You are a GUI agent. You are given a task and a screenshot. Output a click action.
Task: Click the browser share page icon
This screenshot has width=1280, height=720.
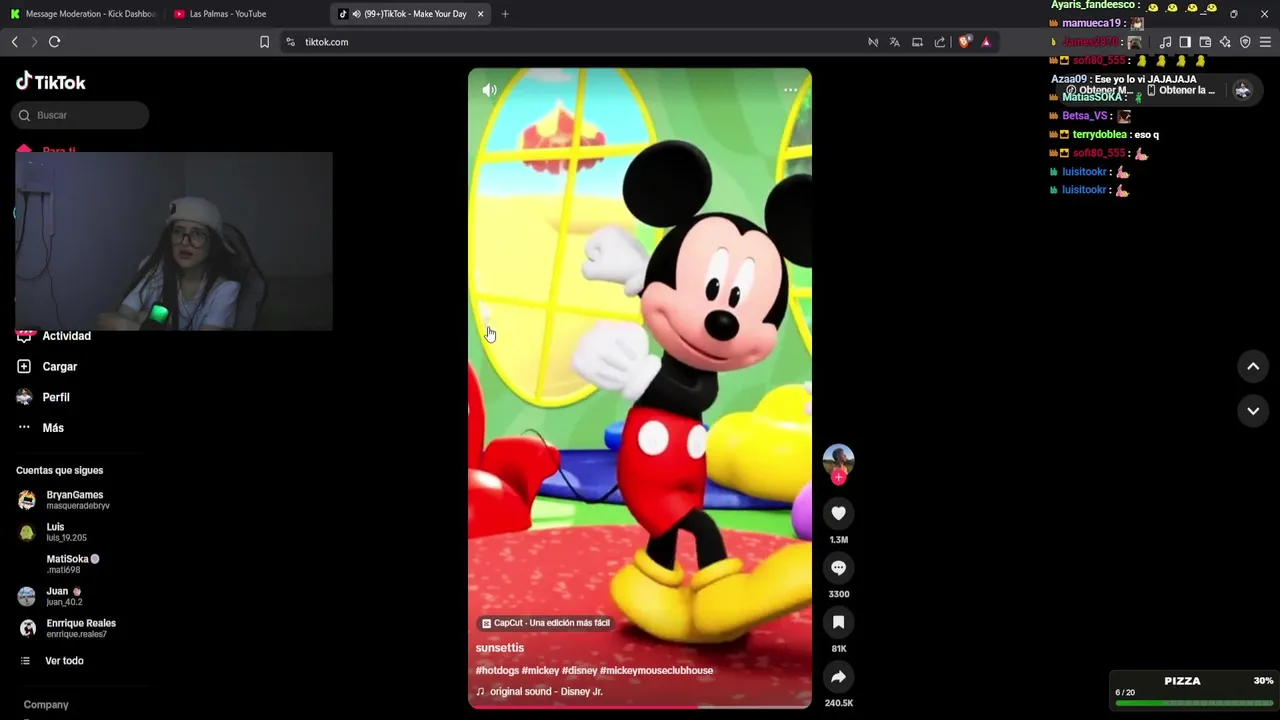(940, 42)
